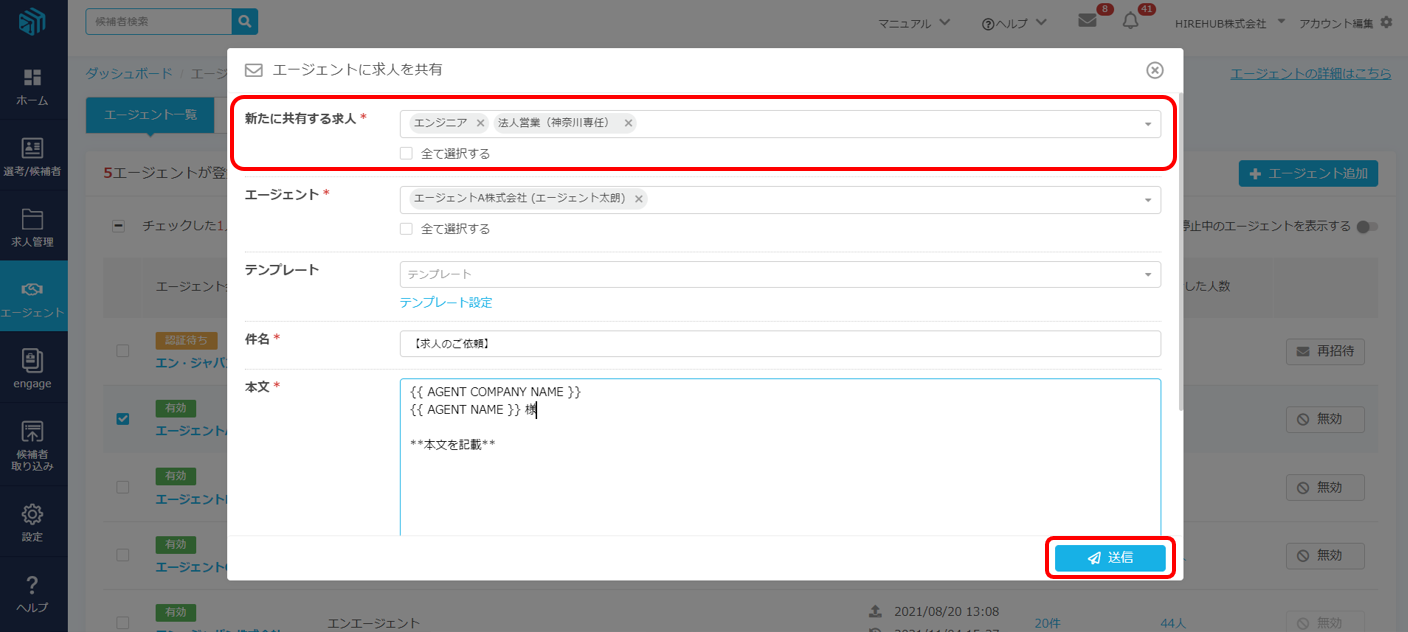
Task: Open engage in the sidebar
Action: click(33, 368)
